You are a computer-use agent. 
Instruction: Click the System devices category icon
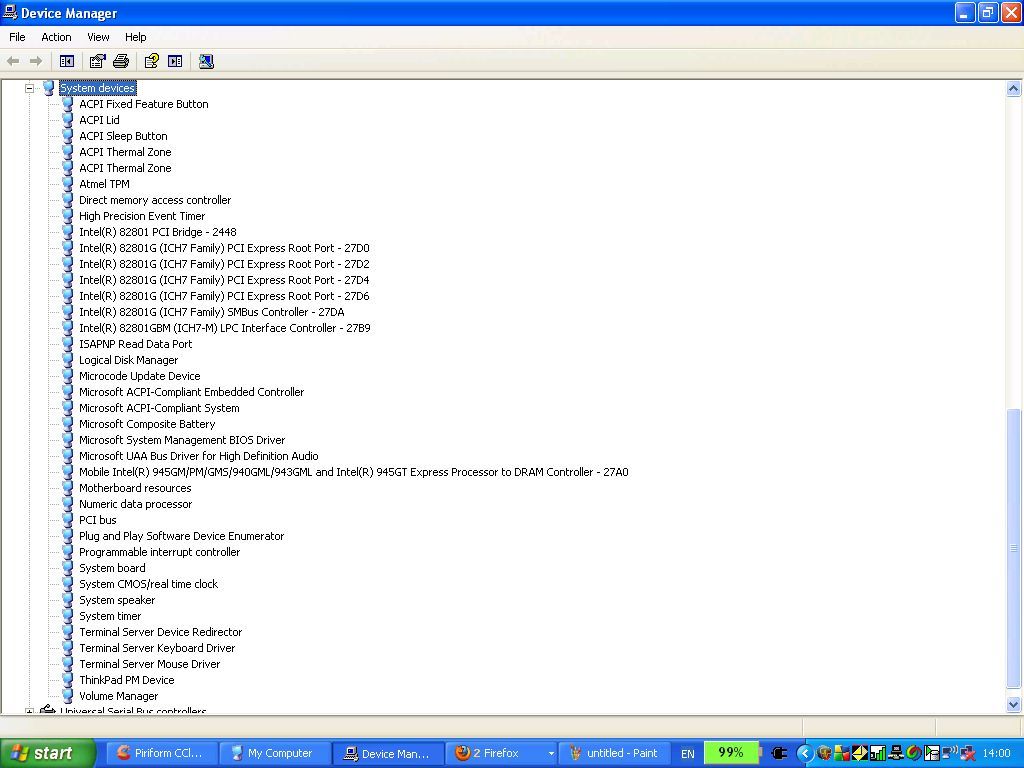pos(48,88)
